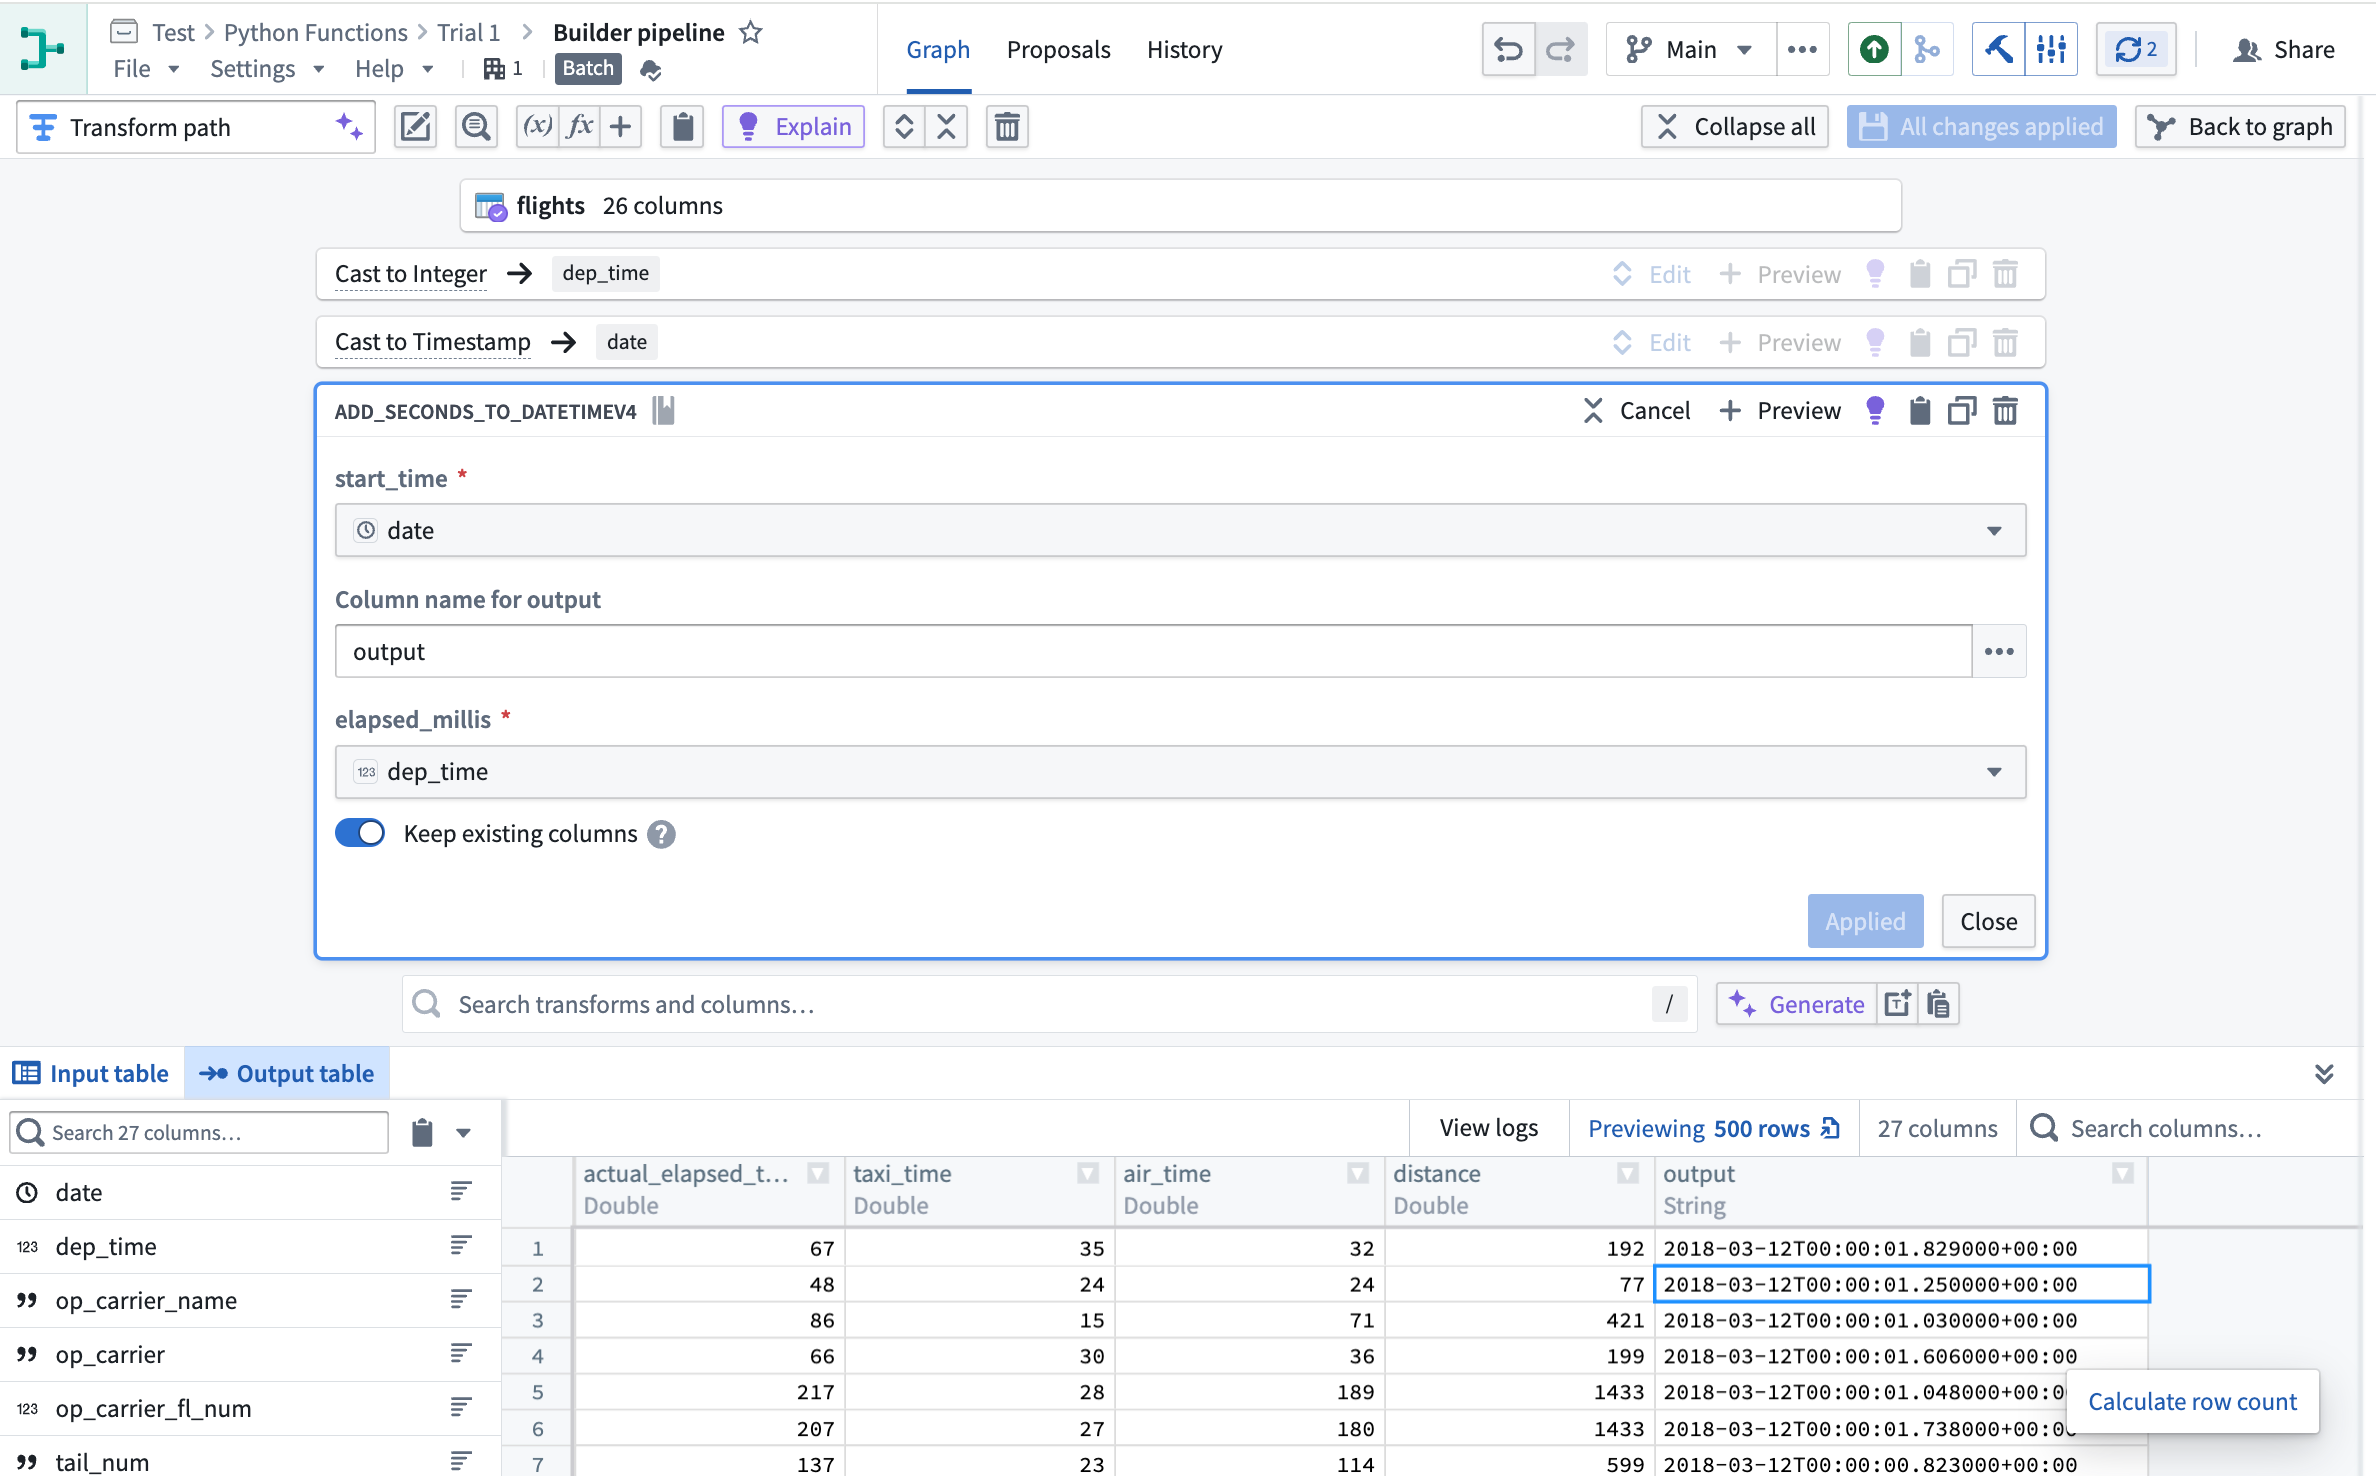Screen dimensions: 2376x1476
Task: Click the Collapse all button
Action: tap(1735, 127)
